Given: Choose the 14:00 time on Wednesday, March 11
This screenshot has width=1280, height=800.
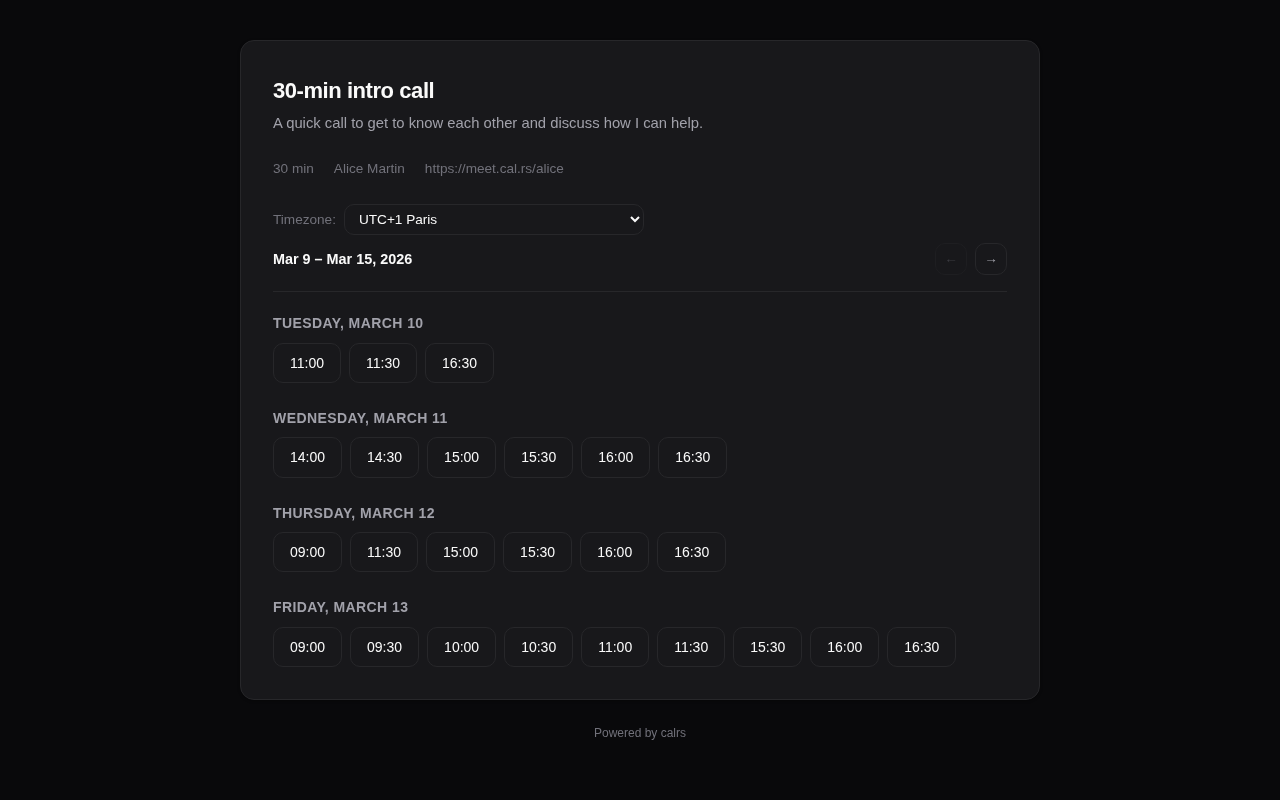Looking at the screenshot, I should pyautogui.click(x=307, y=457).
